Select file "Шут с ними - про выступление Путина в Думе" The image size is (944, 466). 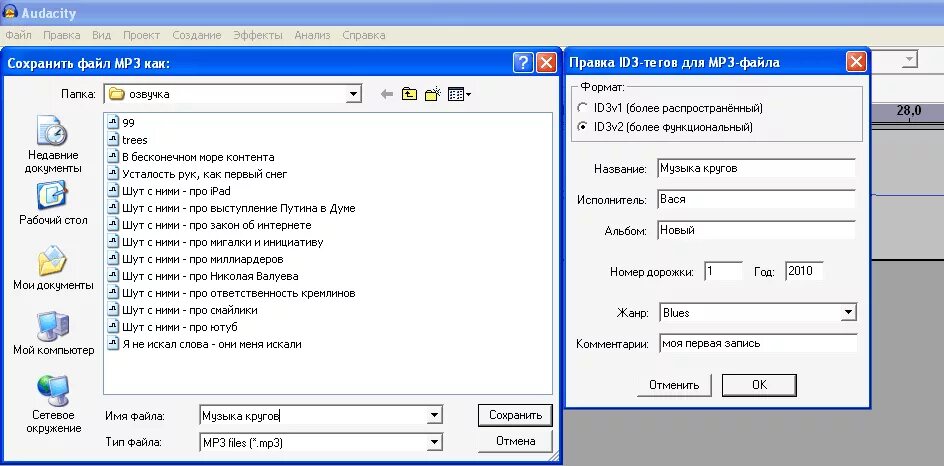pyautogui.click(x=232, y=208)
